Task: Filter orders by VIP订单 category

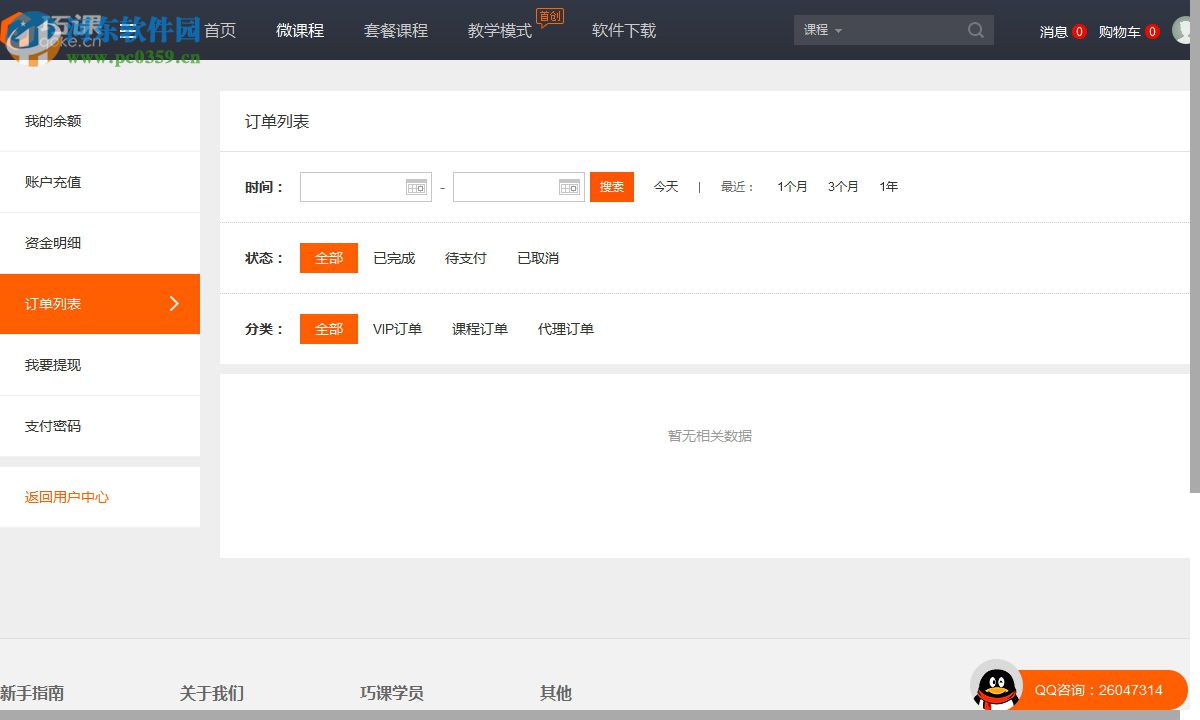Action: tap(398, 328)
